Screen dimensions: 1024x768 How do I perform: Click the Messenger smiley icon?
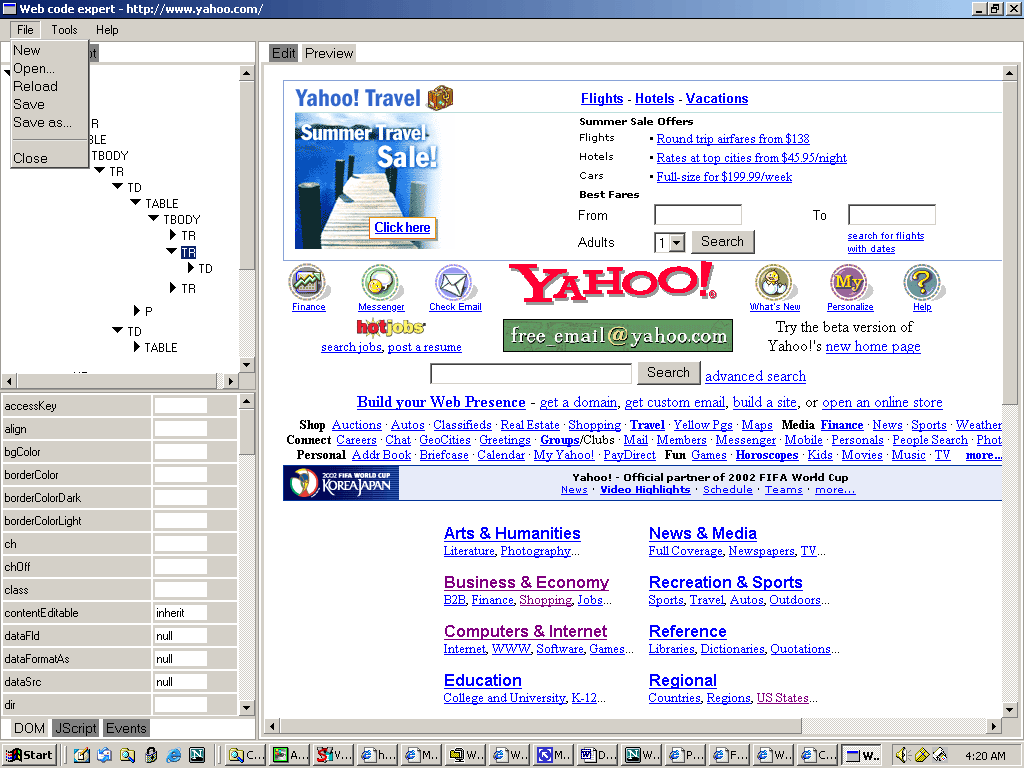click(380, 282)
